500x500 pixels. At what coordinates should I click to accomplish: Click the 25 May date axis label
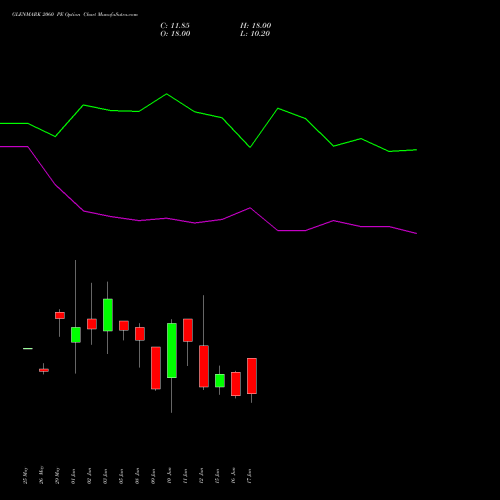tap(25, 476)
